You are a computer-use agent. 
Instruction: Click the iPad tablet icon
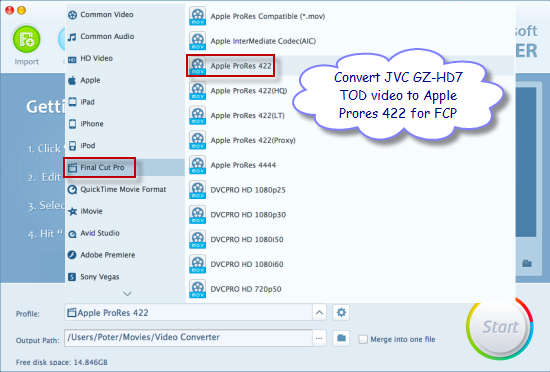(72, 102)
